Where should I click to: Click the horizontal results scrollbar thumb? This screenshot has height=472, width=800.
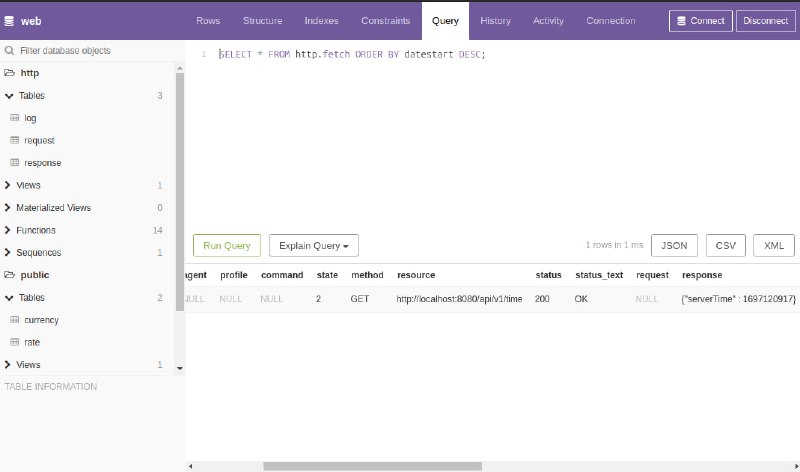(372, 466)
